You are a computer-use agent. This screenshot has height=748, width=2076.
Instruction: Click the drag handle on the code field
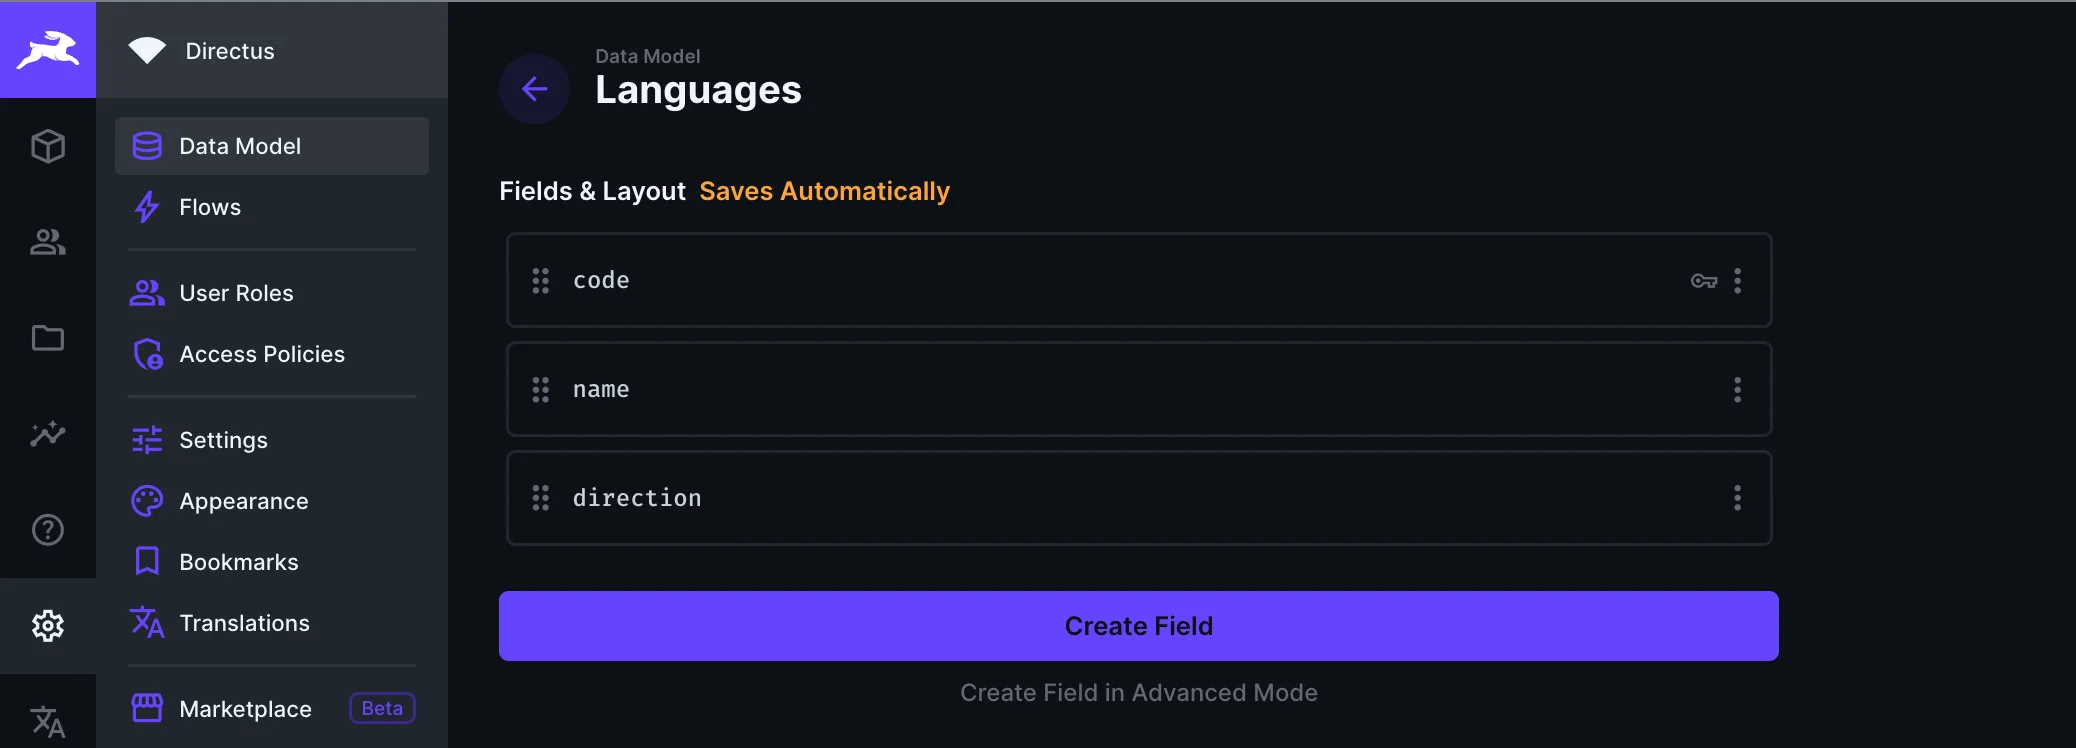541,281
